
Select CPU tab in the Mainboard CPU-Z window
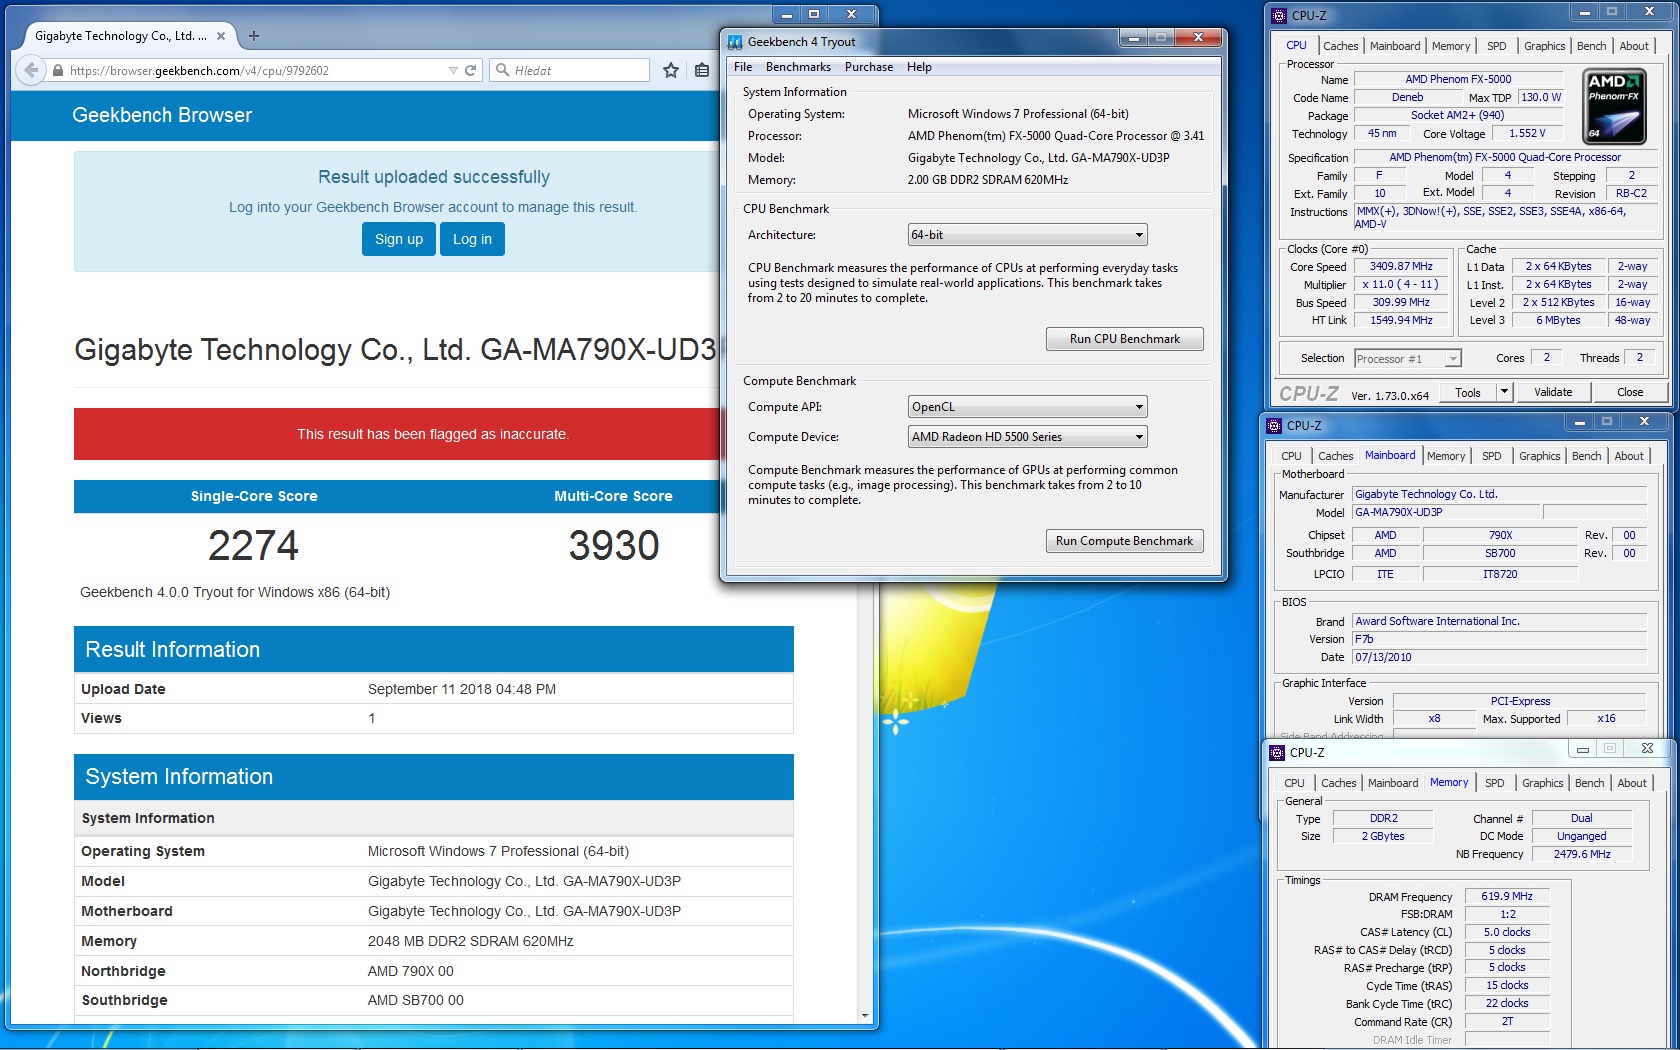click(x=1292, y=456)
